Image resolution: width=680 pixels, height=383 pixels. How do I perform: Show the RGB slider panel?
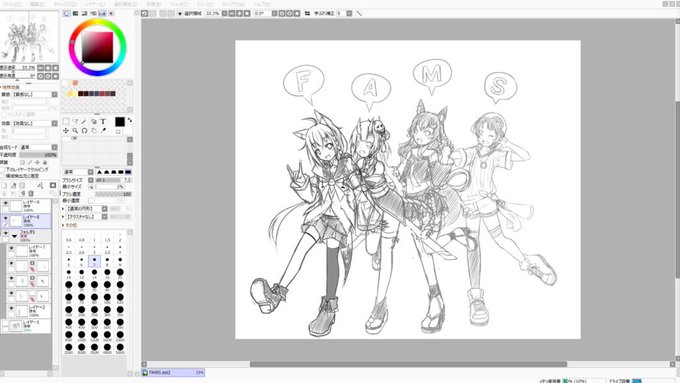point(75,13)
